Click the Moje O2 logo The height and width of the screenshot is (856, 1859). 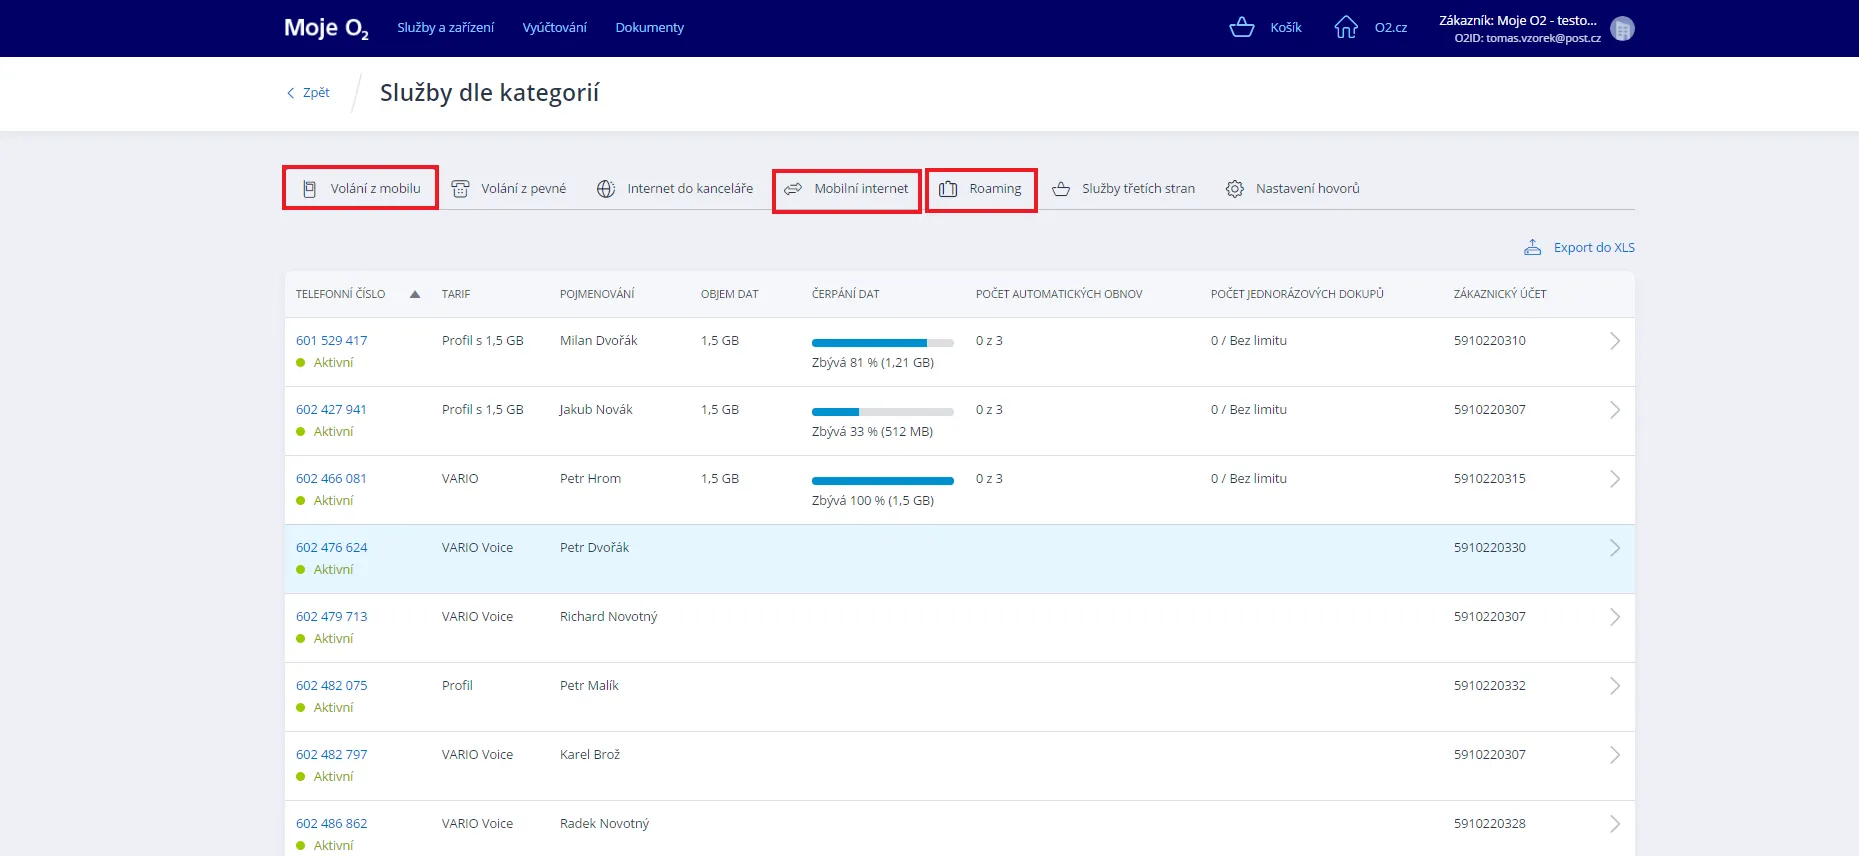point(326,28)
